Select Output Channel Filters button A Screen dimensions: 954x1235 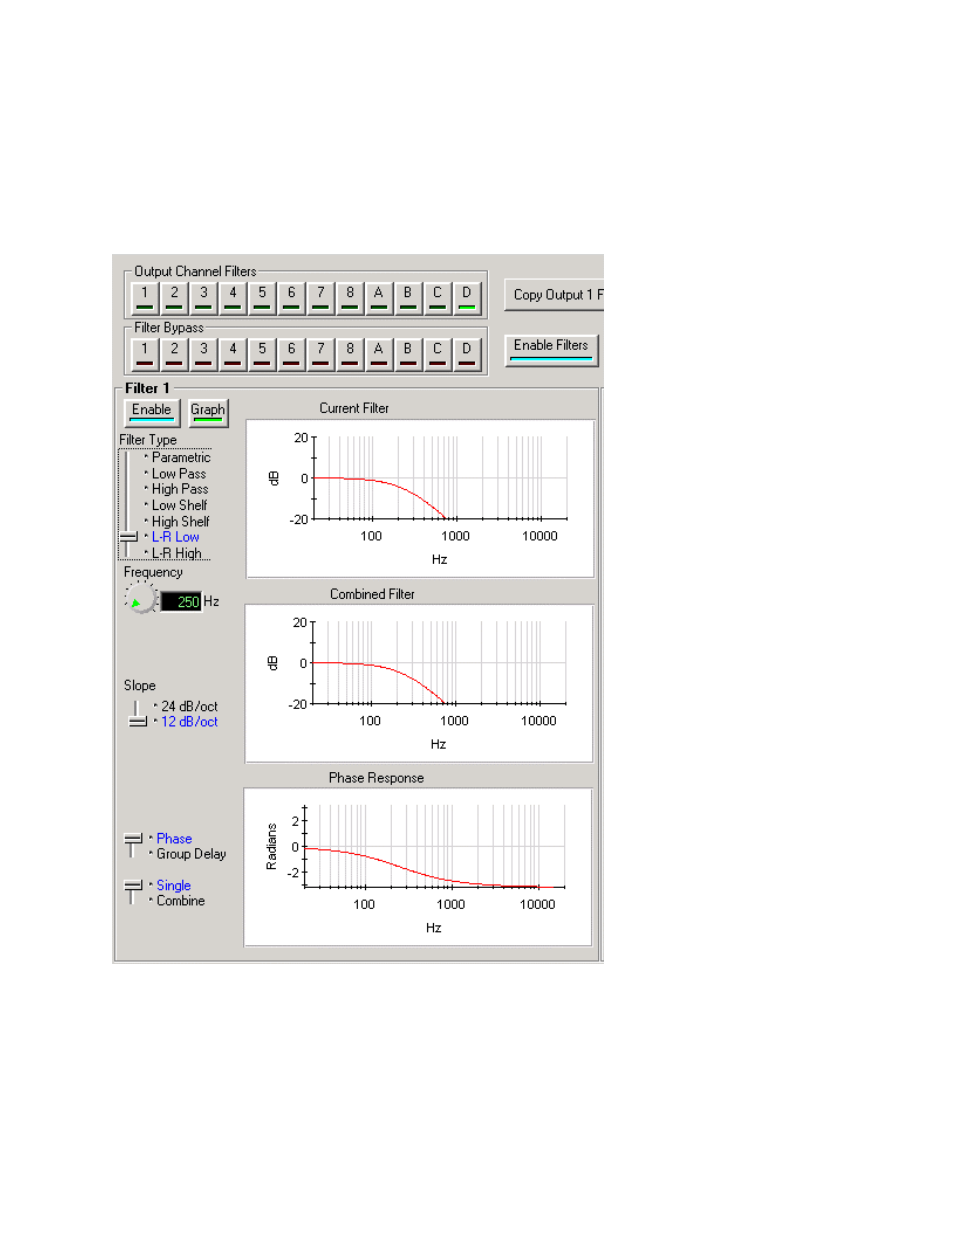click(x=379, y=298)
